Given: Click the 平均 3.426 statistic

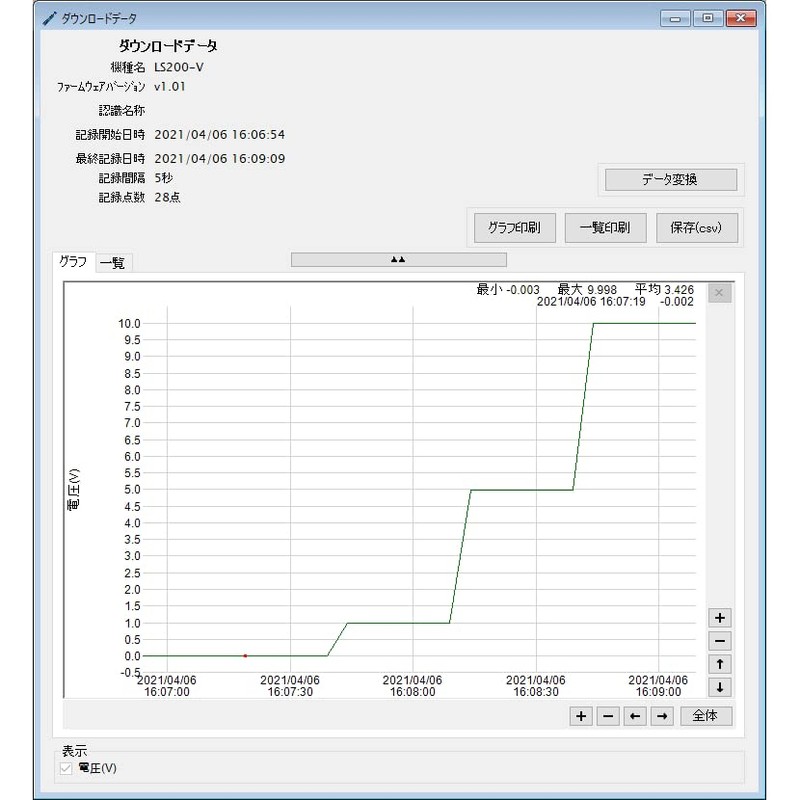Looking at the screenshot, I should (664, 289).
